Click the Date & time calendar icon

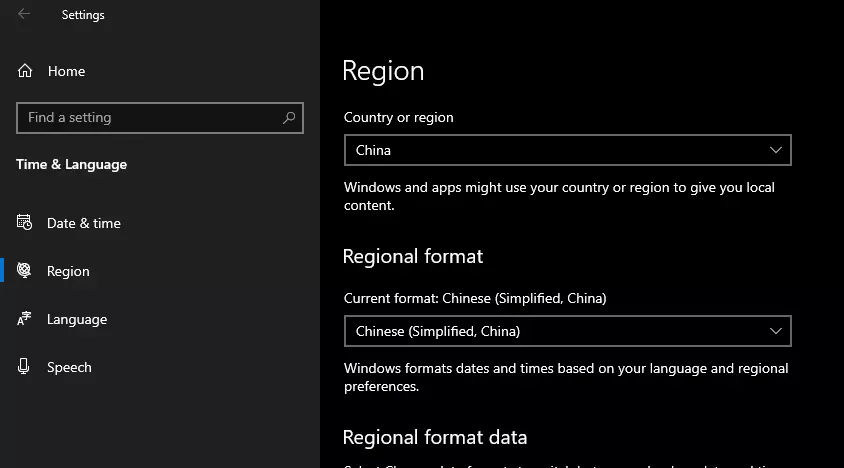[25, 223]
